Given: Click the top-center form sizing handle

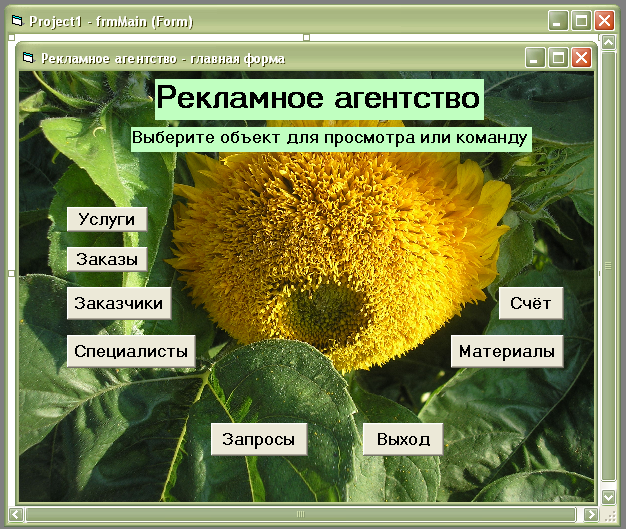Looking at the screenshot, I should pos(306,38).
